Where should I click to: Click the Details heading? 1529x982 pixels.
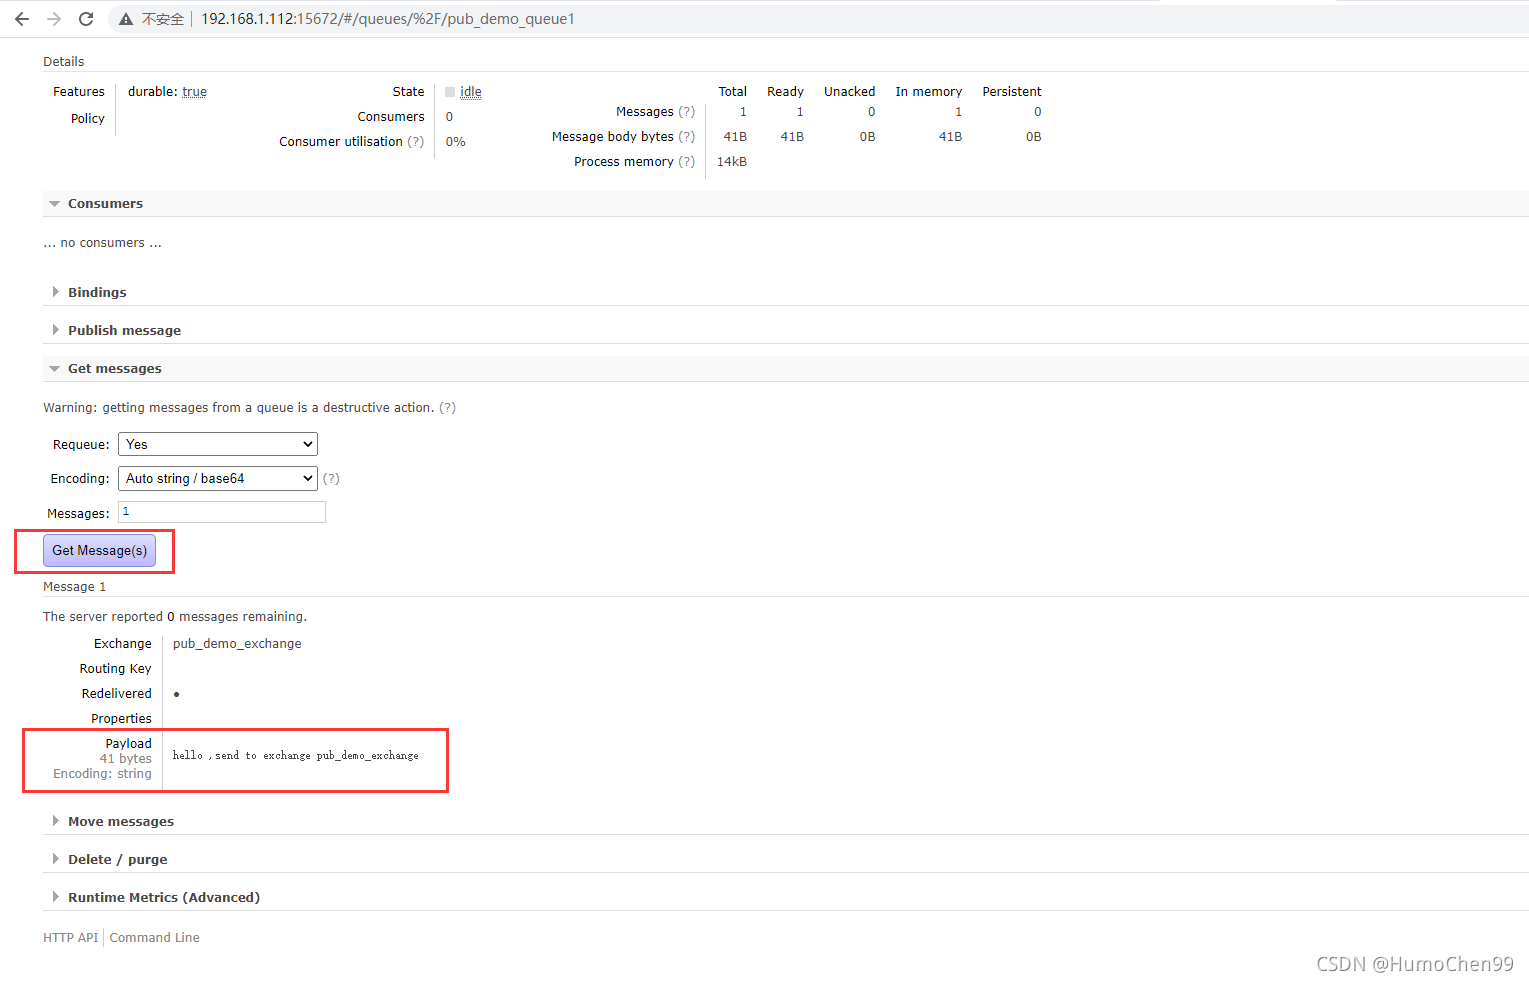click(64, 62)
